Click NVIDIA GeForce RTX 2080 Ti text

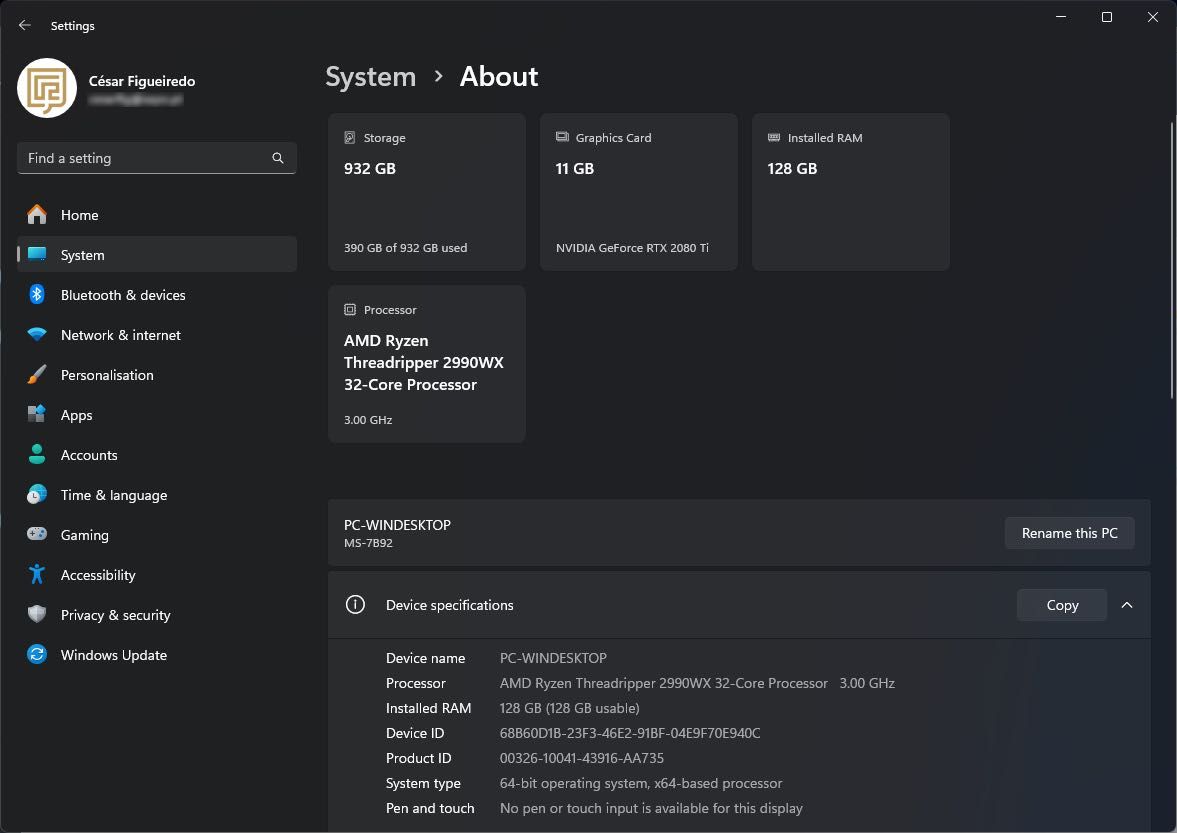tap(632, 248)
